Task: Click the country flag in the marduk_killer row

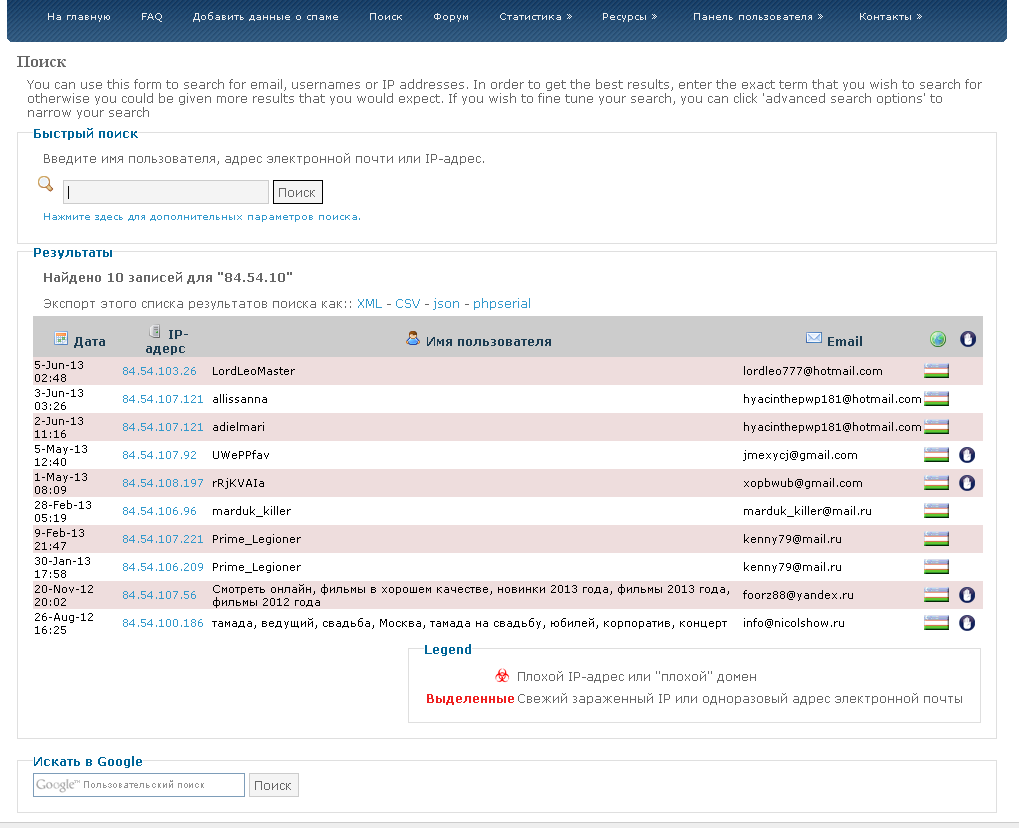Action: click(x=936, y=511)
